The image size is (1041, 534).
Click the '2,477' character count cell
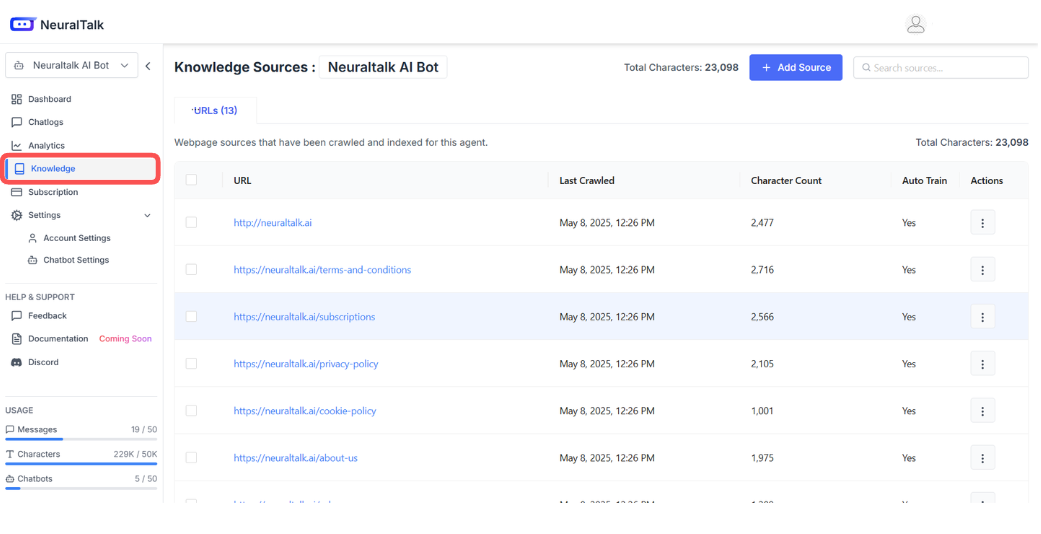coord(762,223)
